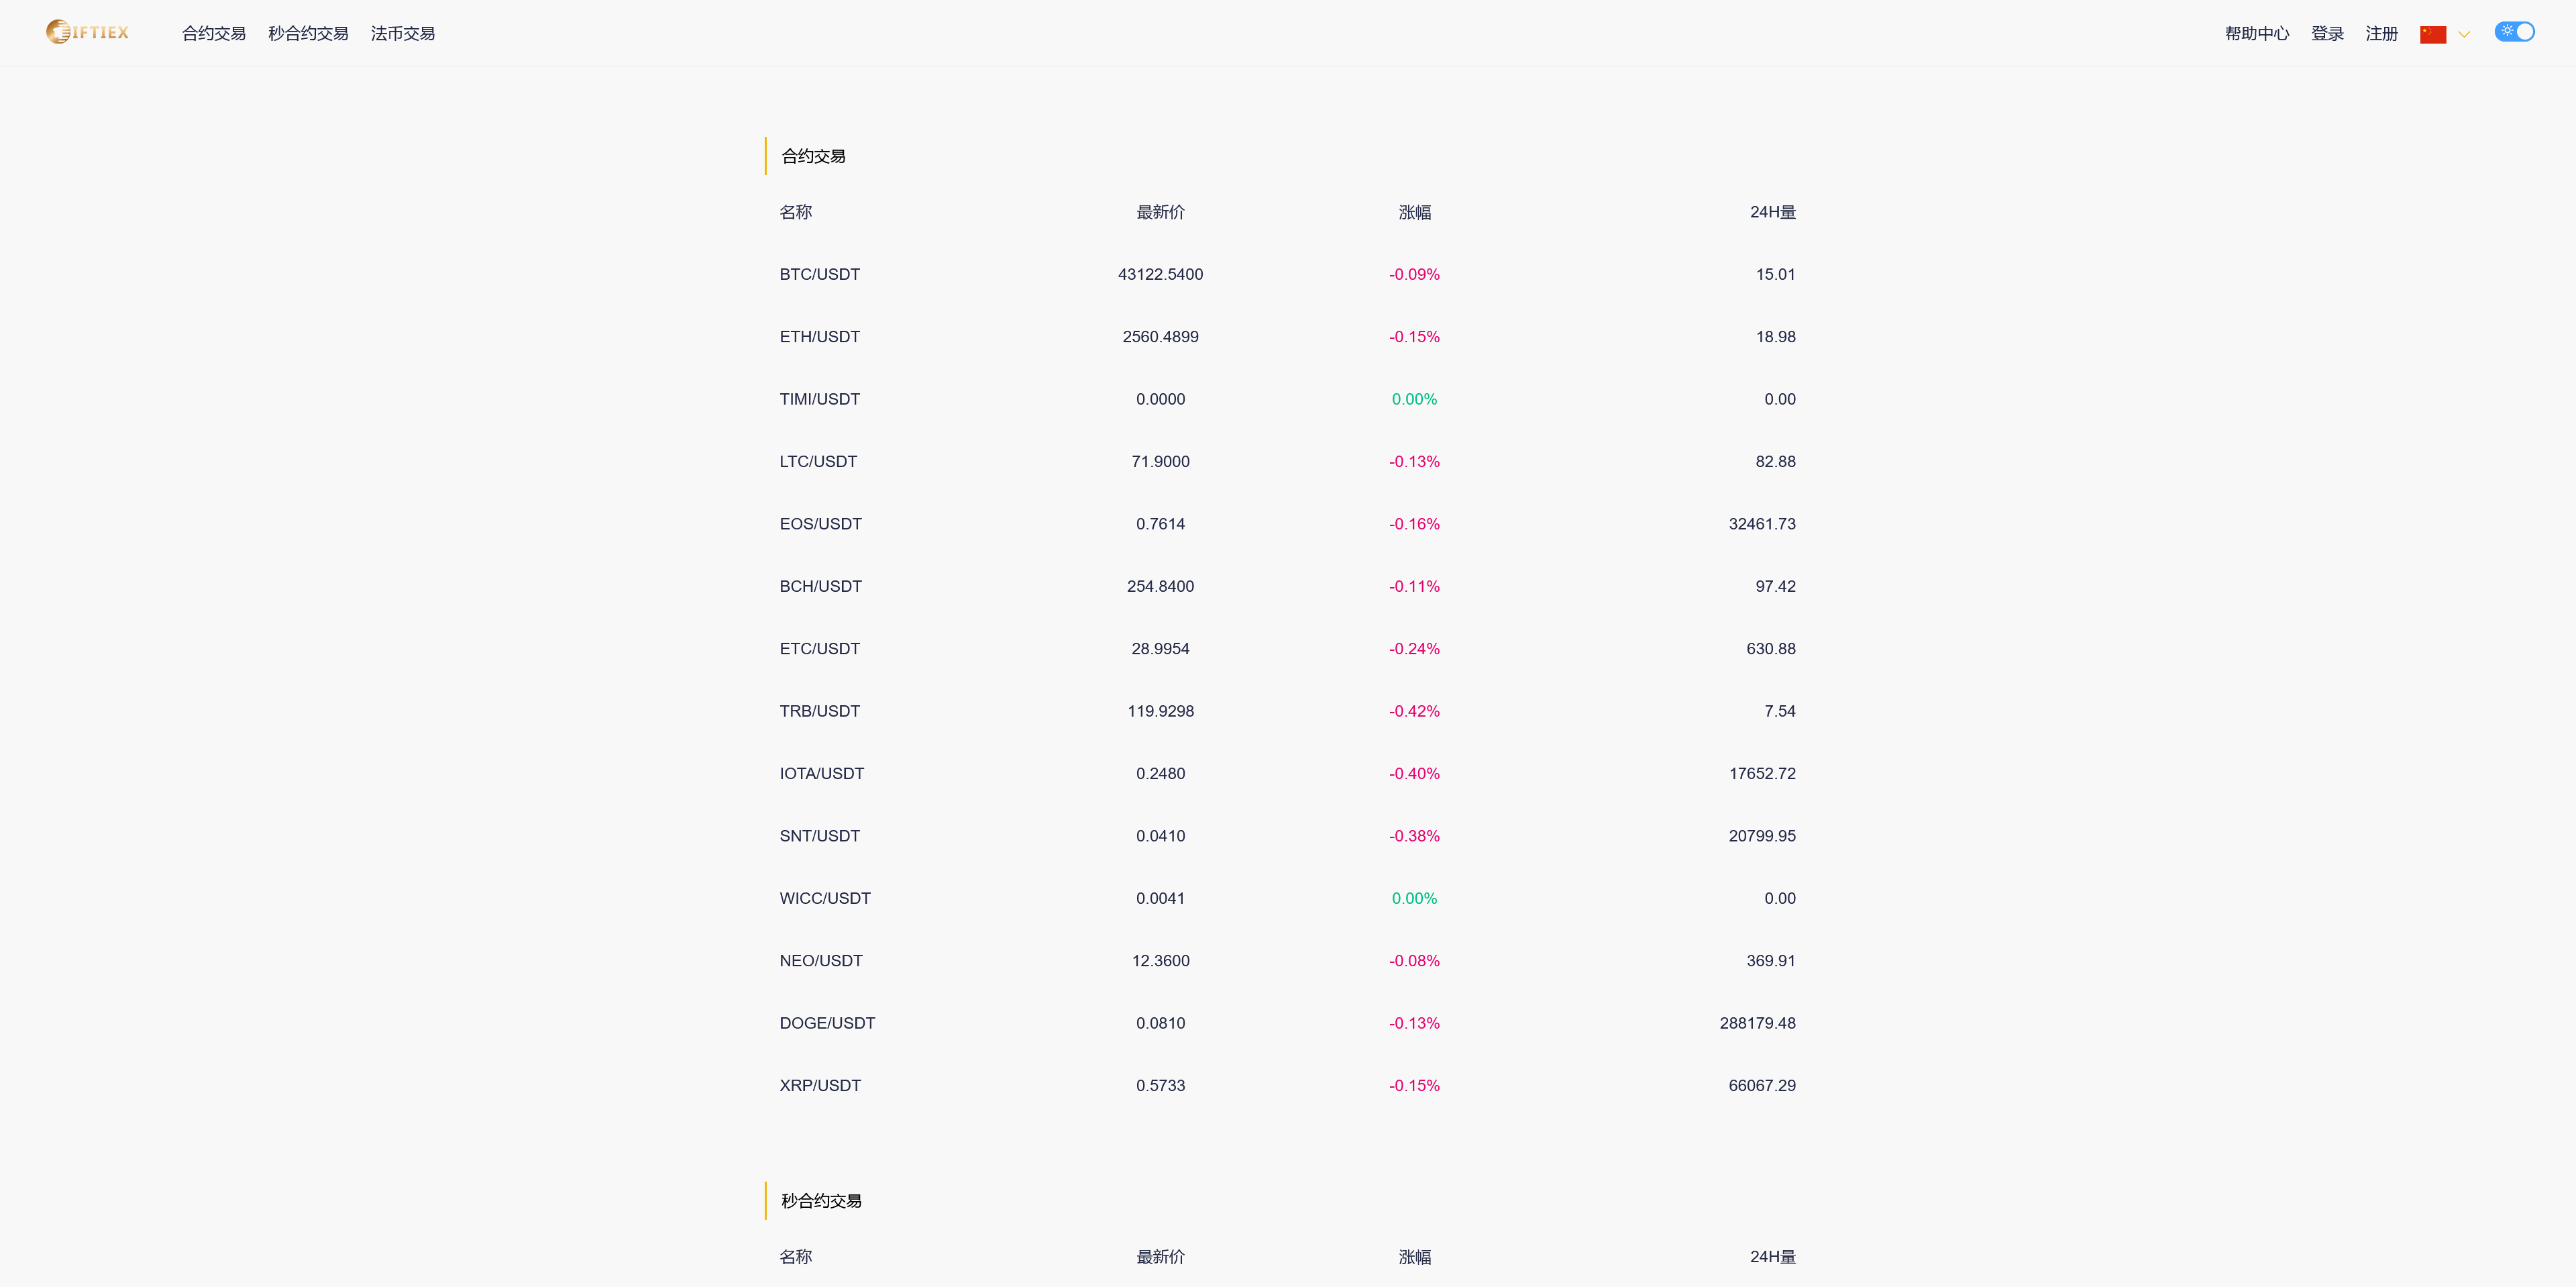Image resolution: width=2576 pixels, height=1287 pixels.
Task: Expand the language dropdown chevron
Action: 2464,34
